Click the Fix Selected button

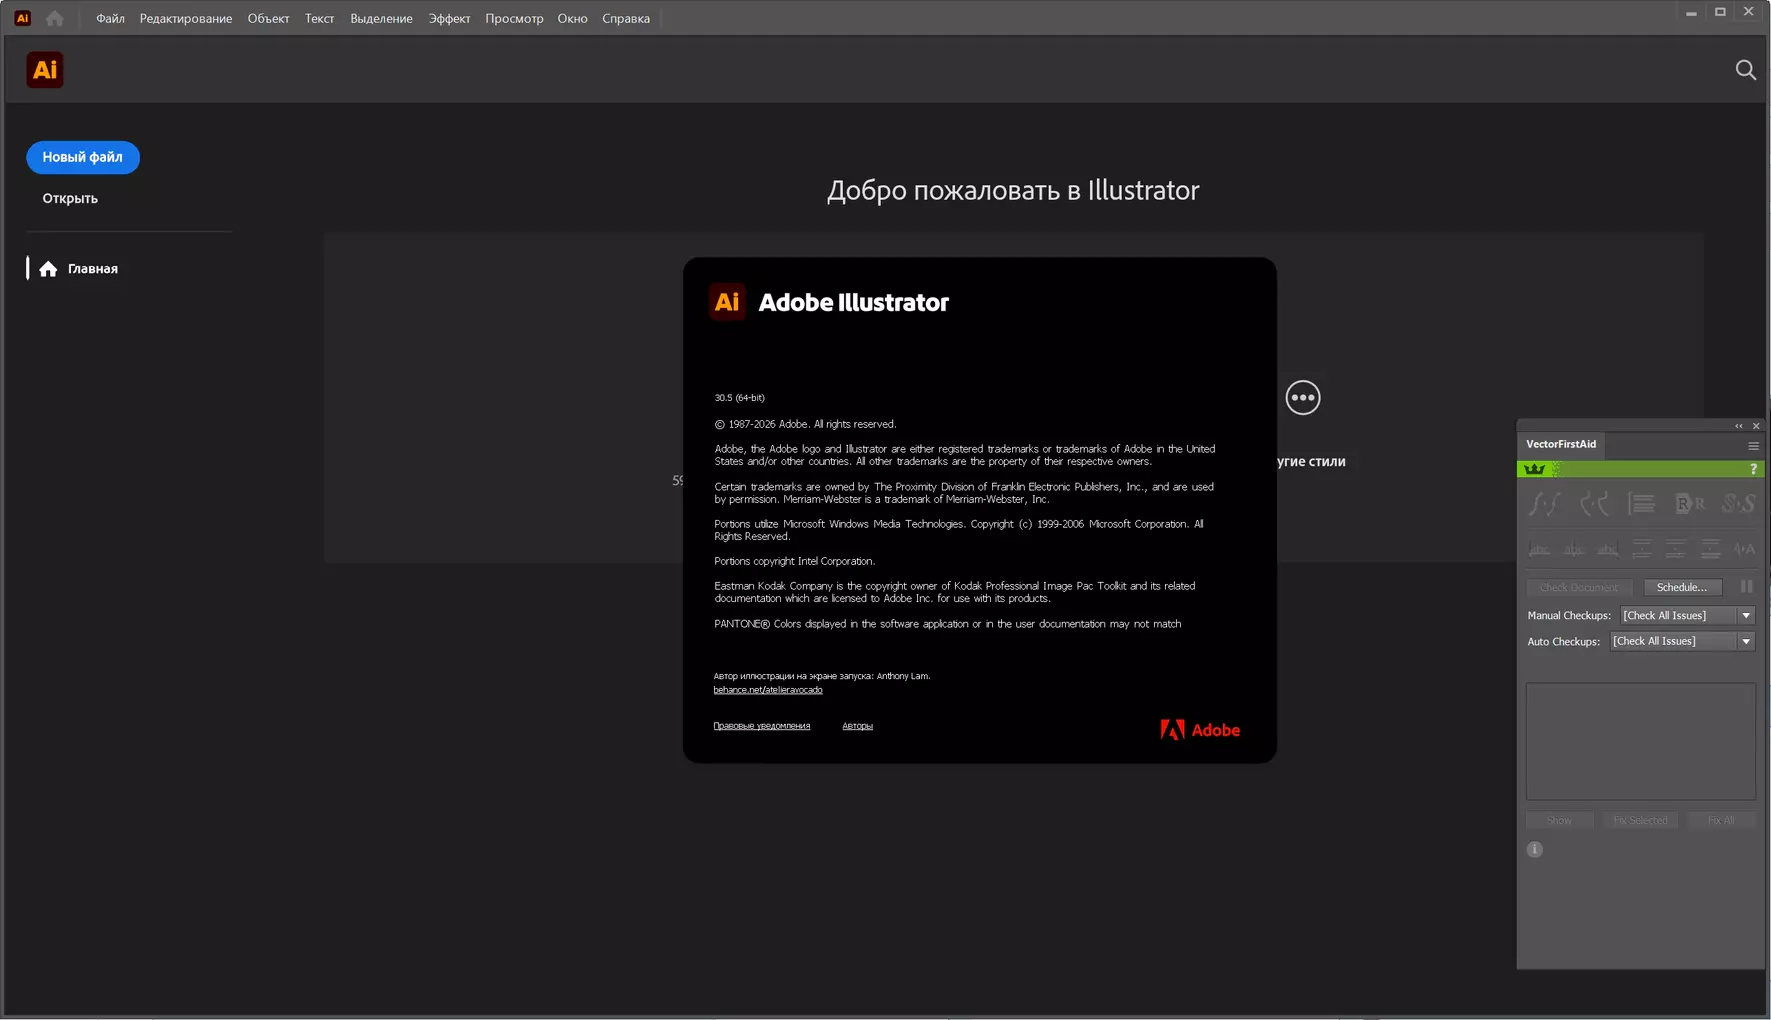(x=1640, y=820)
